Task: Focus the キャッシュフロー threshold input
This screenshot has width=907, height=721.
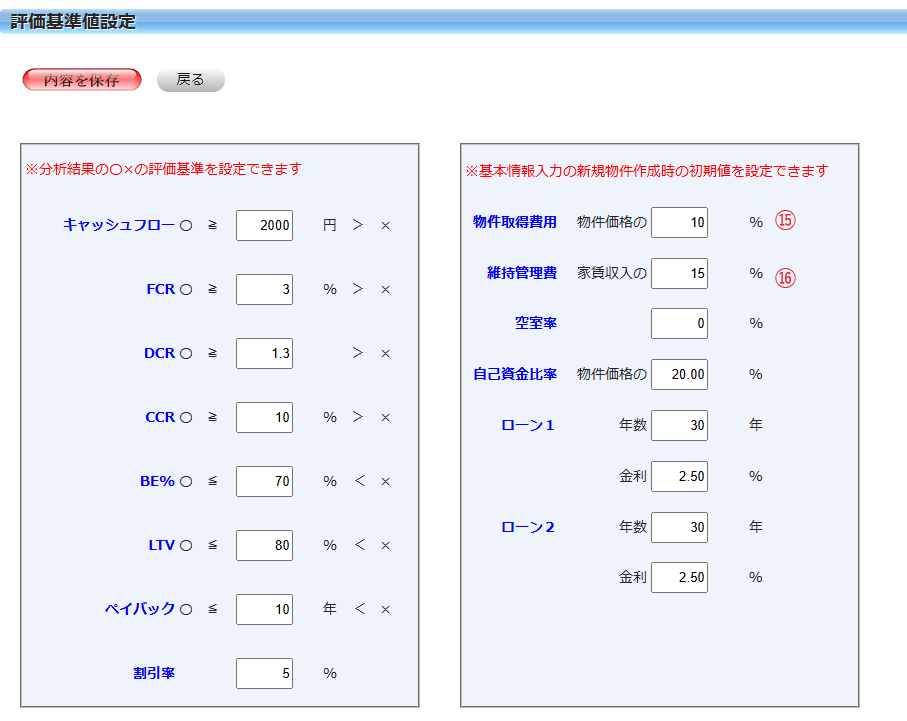Action: tap(264, 225)
